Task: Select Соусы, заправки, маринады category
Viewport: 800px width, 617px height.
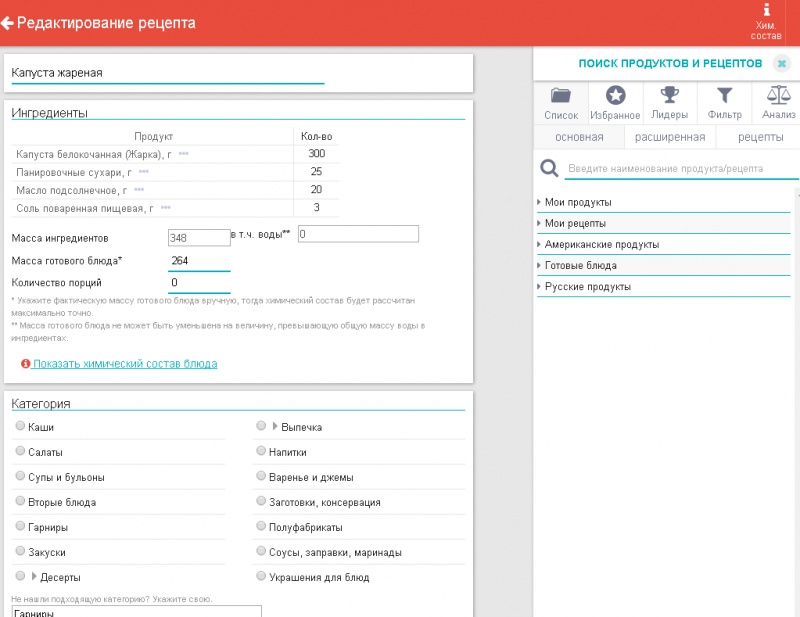Action: tap(261, 551)
